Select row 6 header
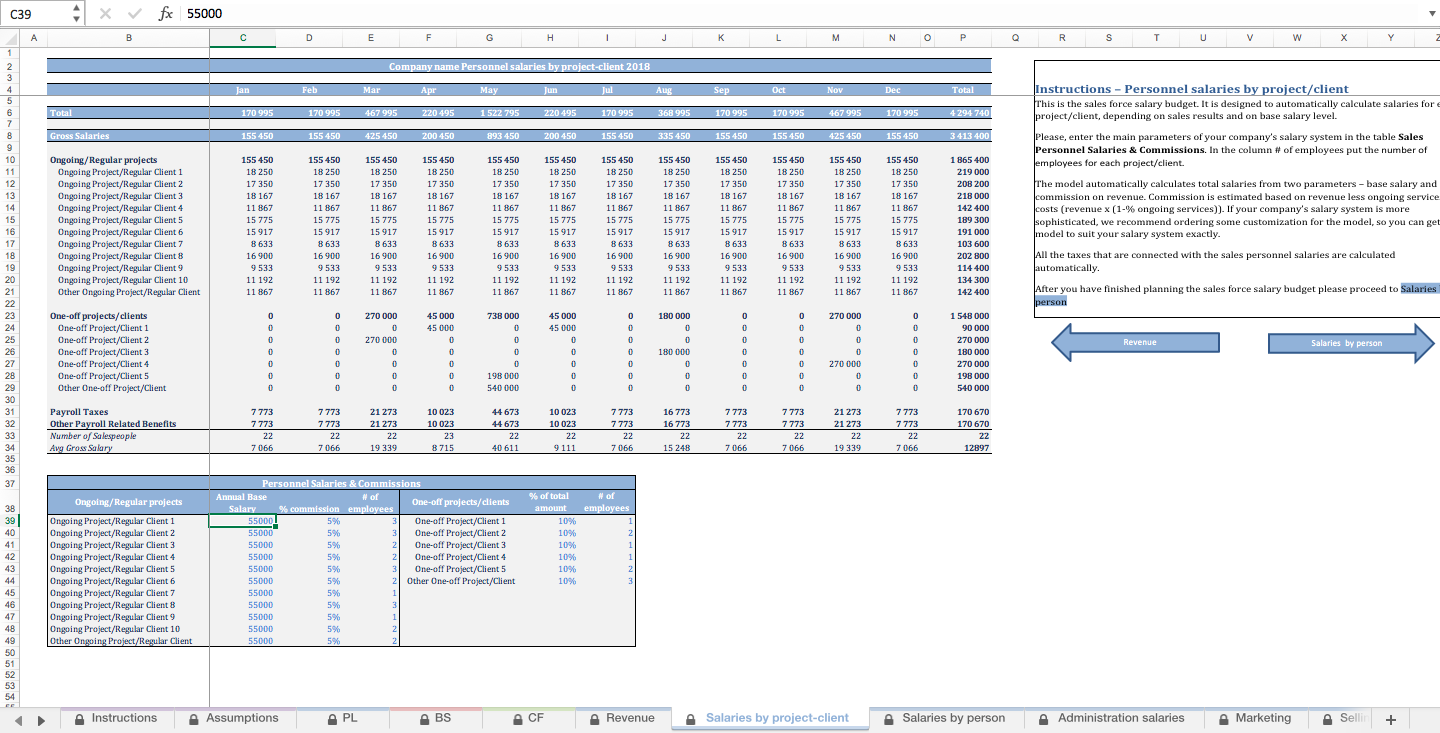 pos(9,113)
